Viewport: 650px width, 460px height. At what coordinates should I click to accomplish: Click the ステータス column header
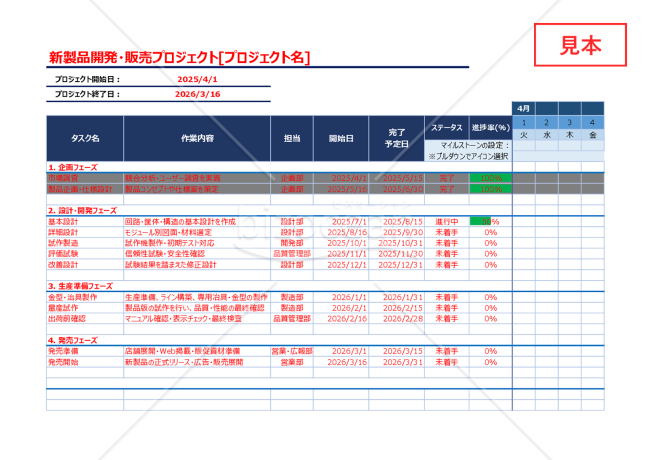[x=446, y=128]
